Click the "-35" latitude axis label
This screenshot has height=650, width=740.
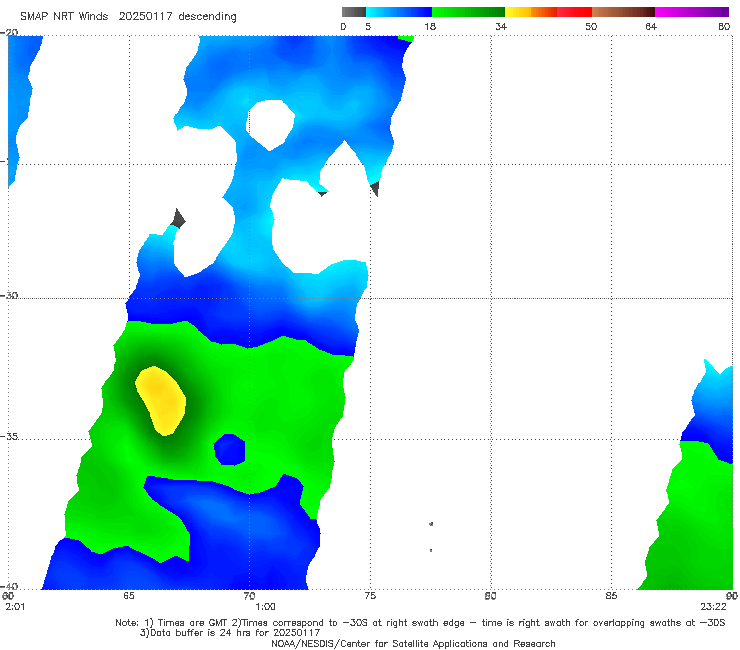pos(9,436)
